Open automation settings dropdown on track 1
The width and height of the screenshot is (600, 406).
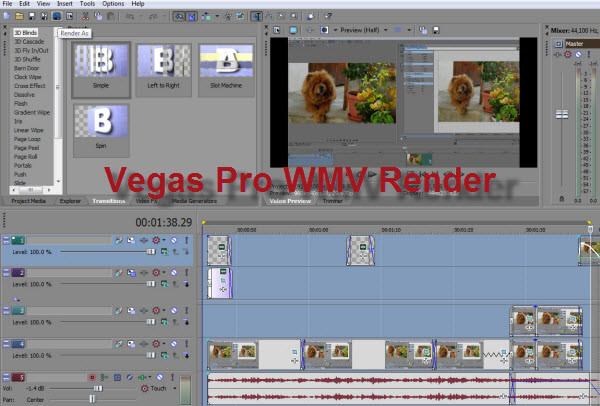pos(164,240)
